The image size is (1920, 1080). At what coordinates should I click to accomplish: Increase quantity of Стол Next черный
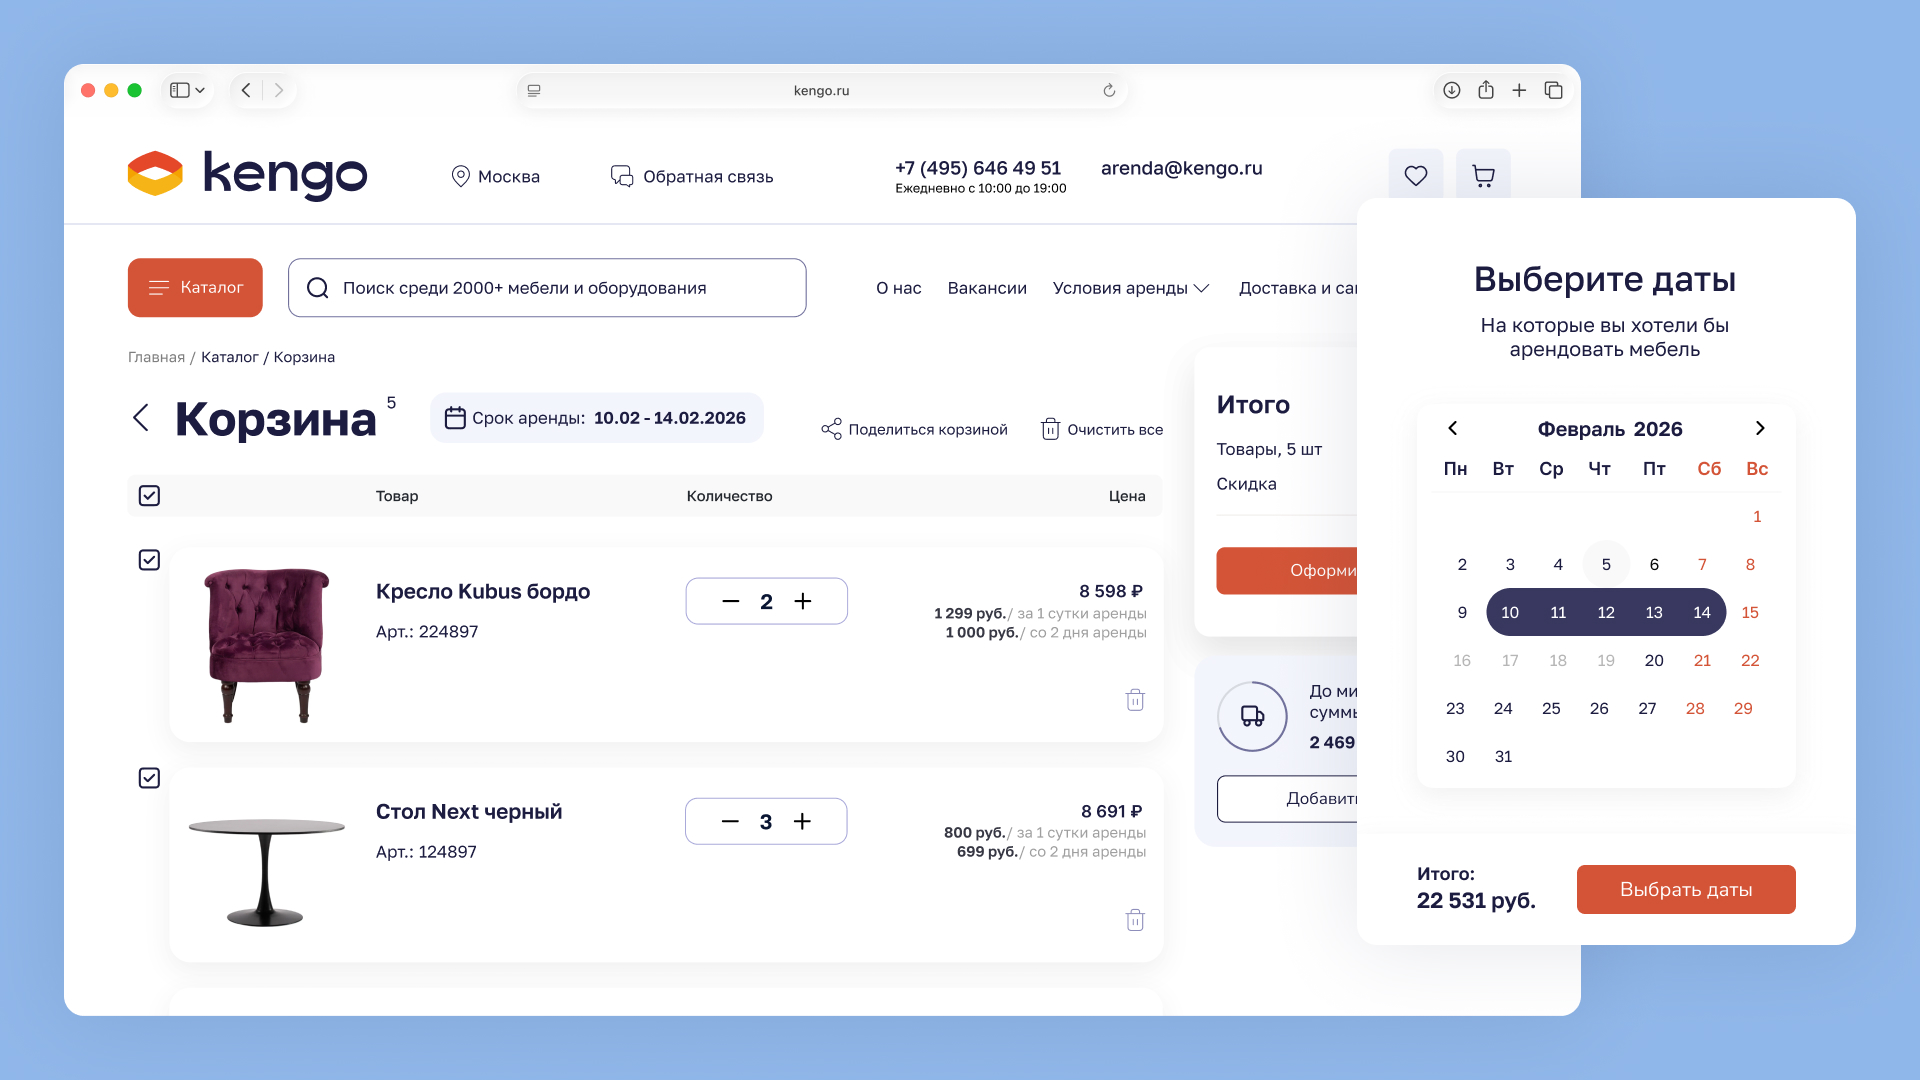click(802, 821)
